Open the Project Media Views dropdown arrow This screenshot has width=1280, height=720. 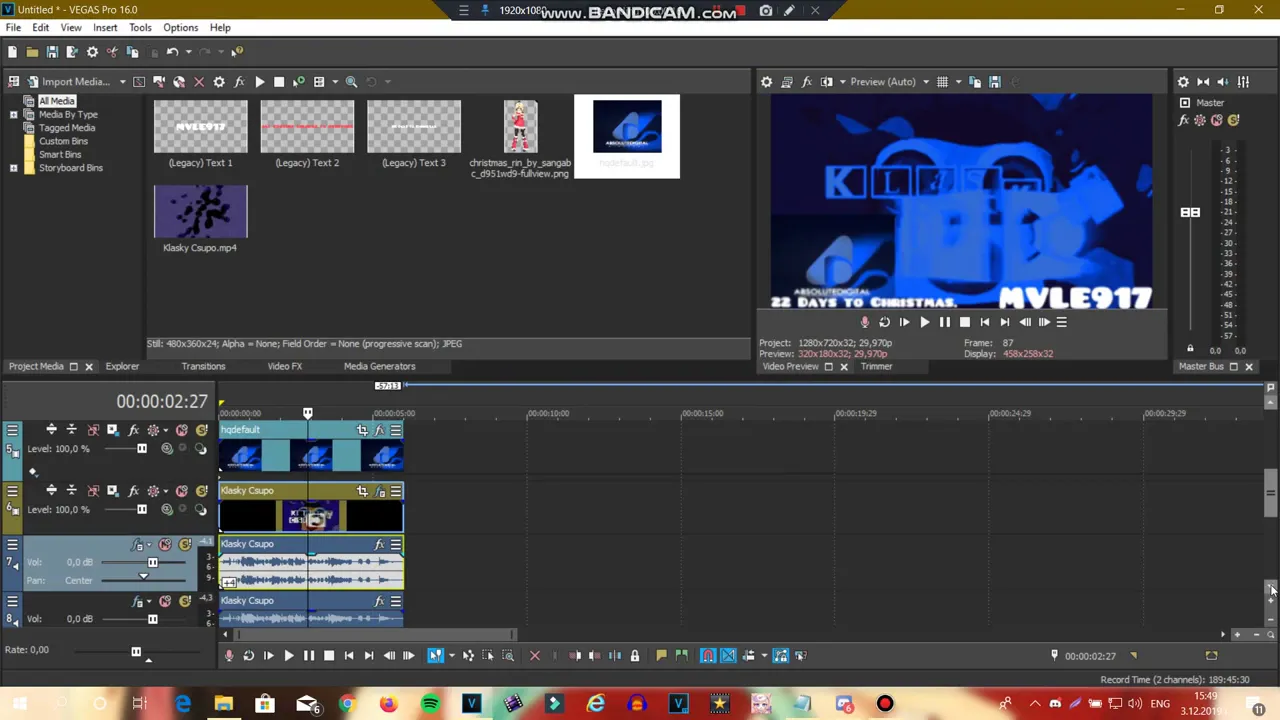coord(333,82)
